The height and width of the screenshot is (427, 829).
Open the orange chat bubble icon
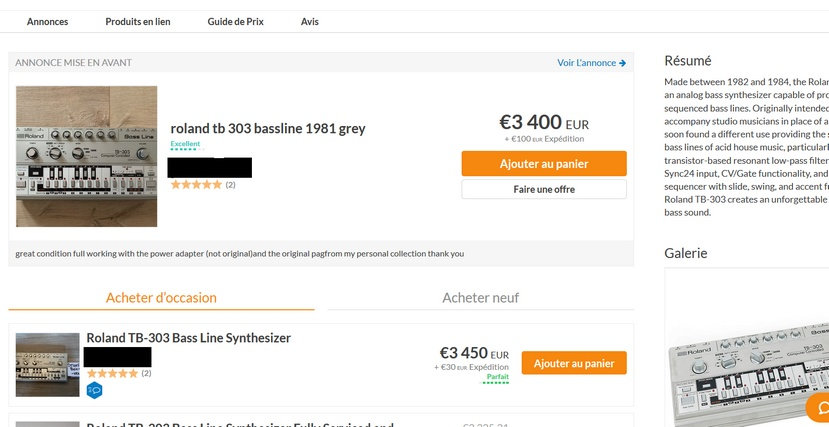[x=818, y=406]
